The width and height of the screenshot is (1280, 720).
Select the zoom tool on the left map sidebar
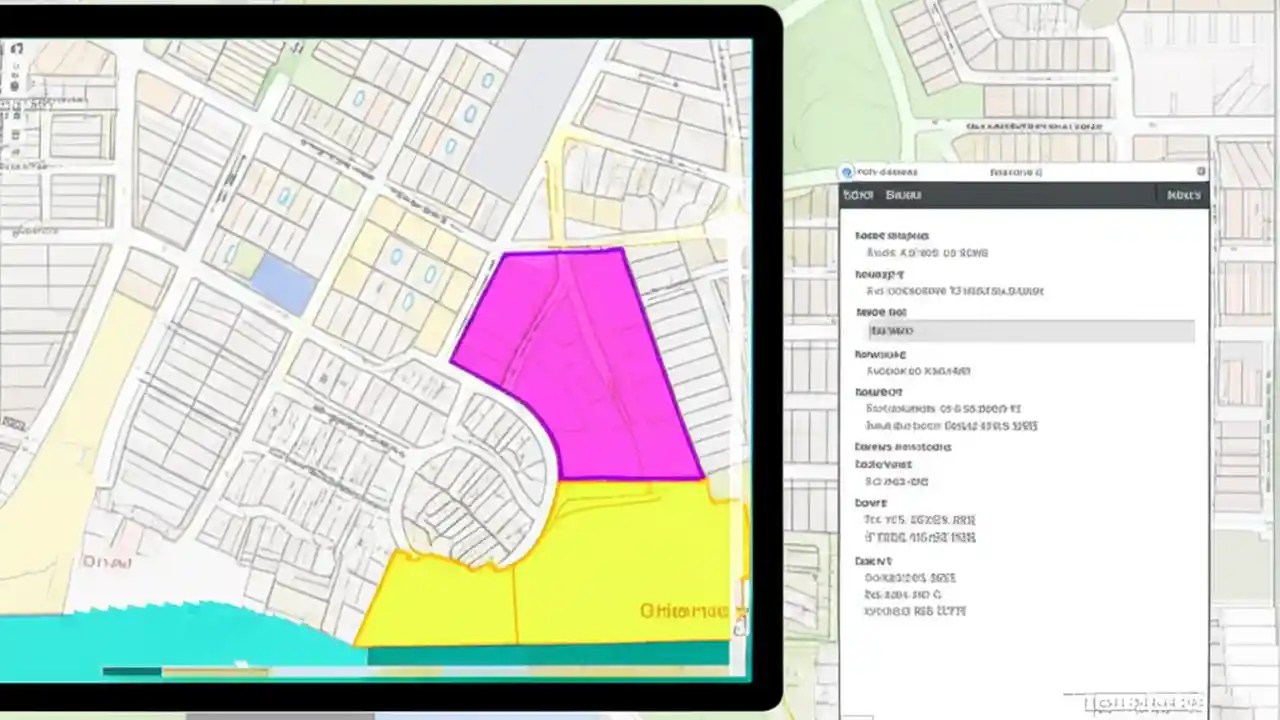[x=16, y=65]
